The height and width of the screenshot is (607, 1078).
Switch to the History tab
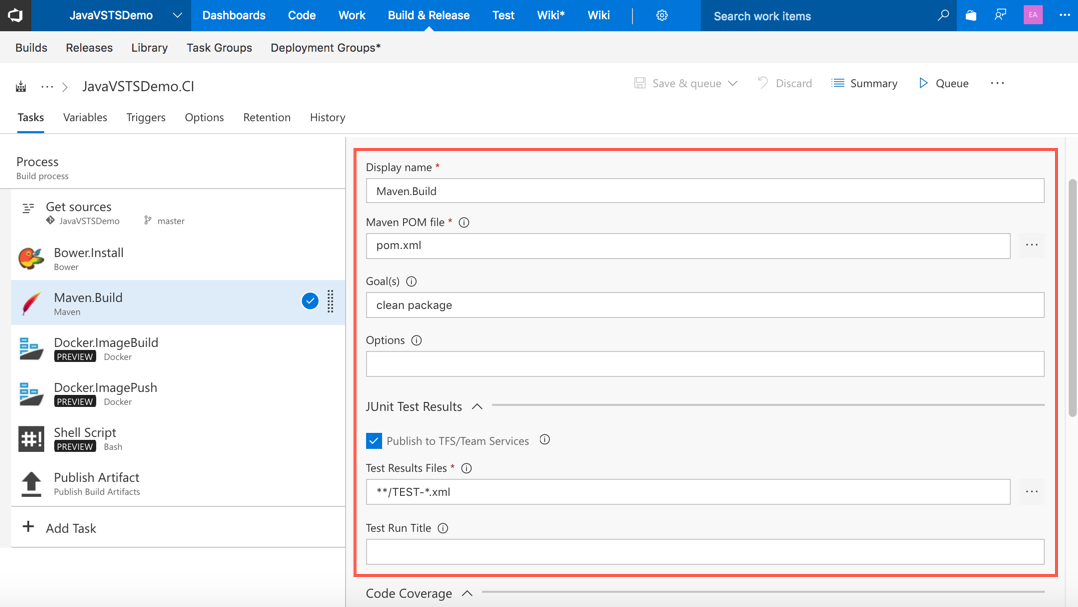pyautogui.click(x=327, y=117)
